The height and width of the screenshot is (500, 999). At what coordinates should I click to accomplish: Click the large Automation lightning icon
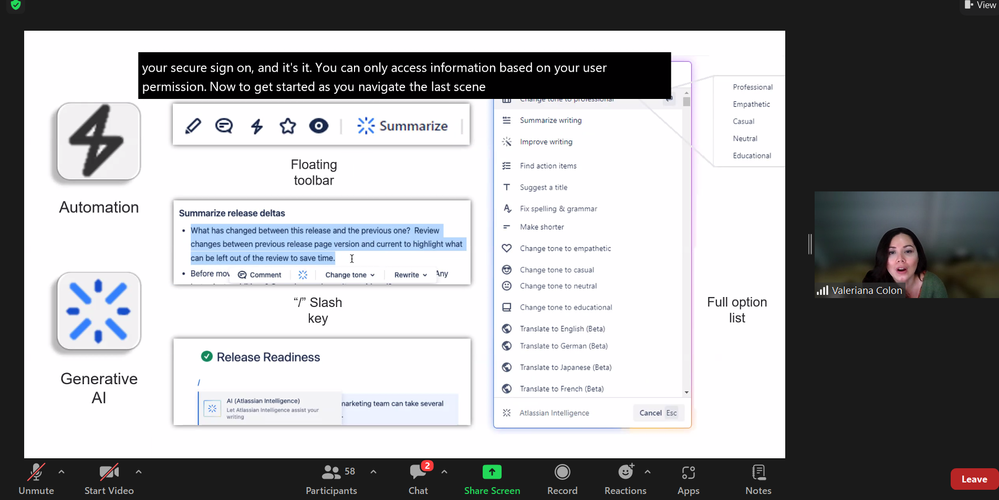tap(99, 141)
